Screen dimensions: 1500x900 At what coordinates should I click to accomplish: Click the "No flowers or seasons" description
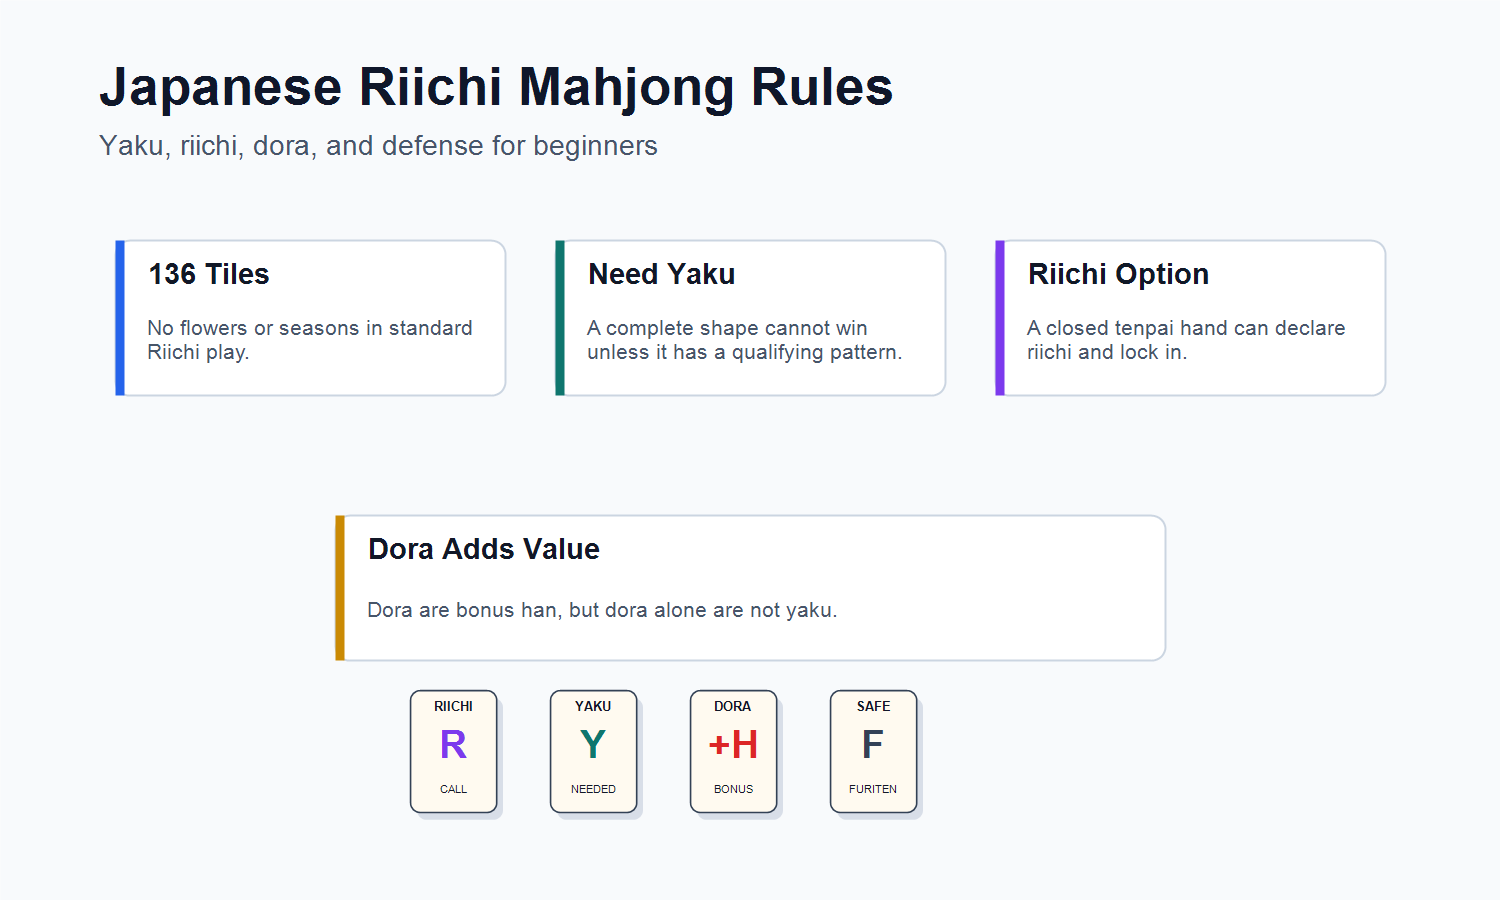click(x=310, y=340)
